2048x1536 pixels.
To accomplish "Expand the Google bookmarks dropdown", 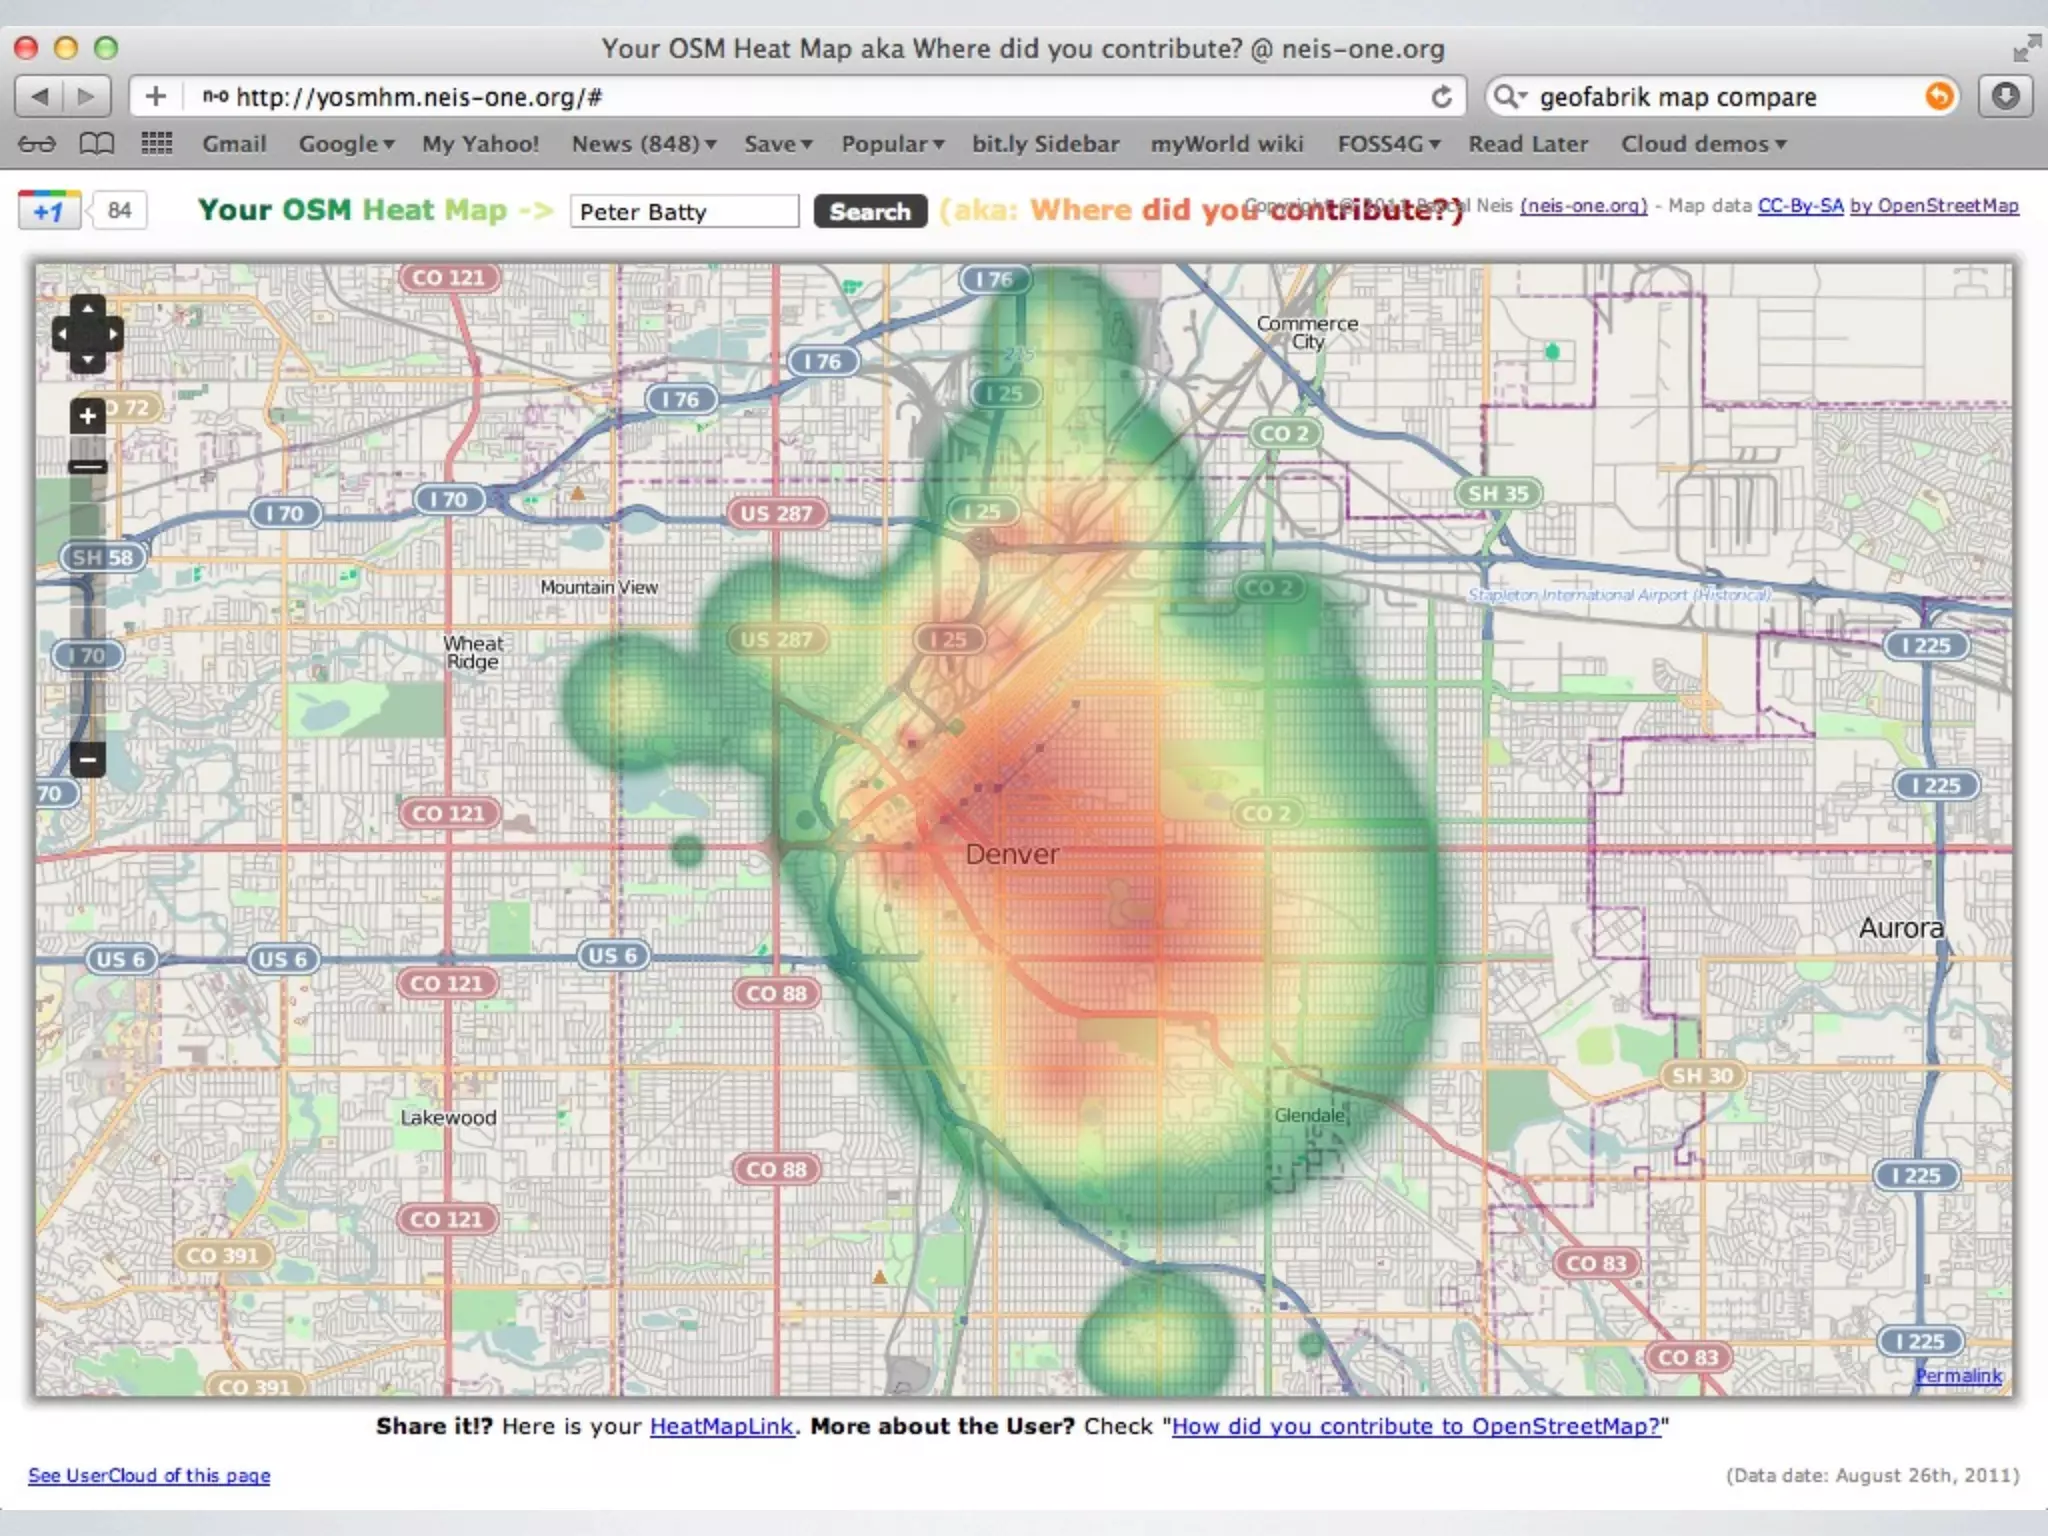I will 346,144.
